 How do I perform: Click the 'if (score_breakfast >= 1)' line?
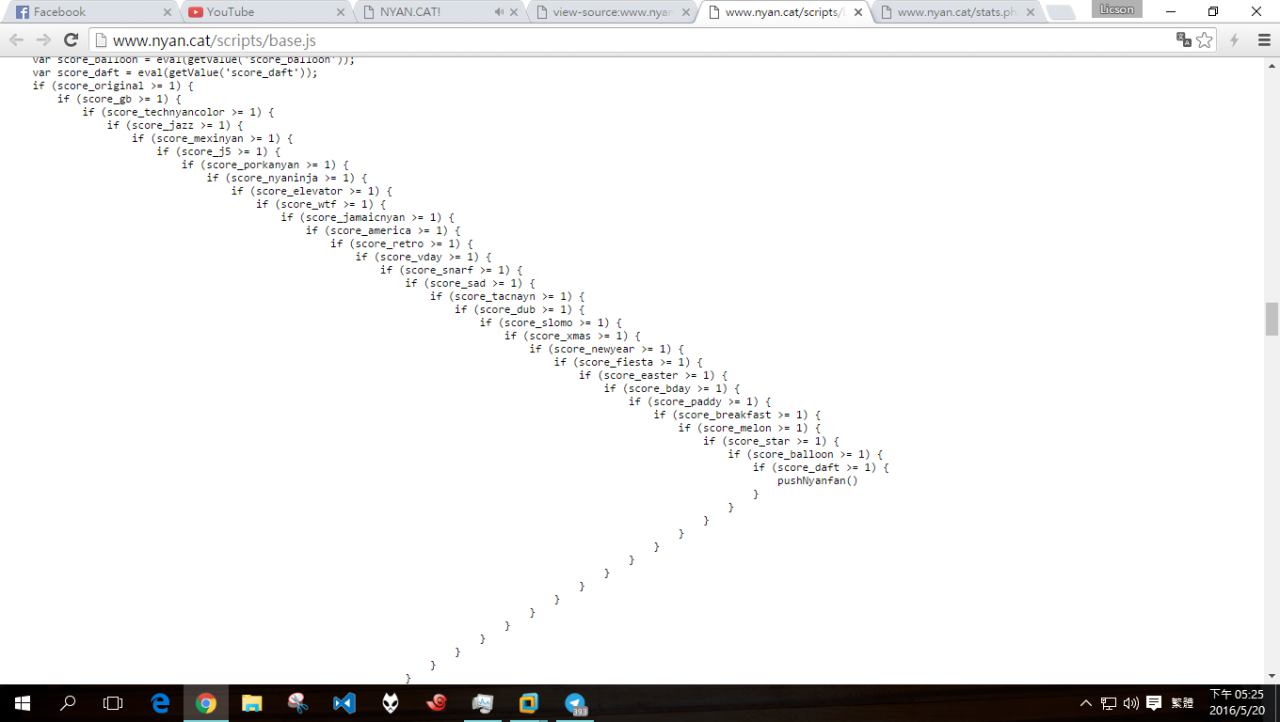coord(737,414)
